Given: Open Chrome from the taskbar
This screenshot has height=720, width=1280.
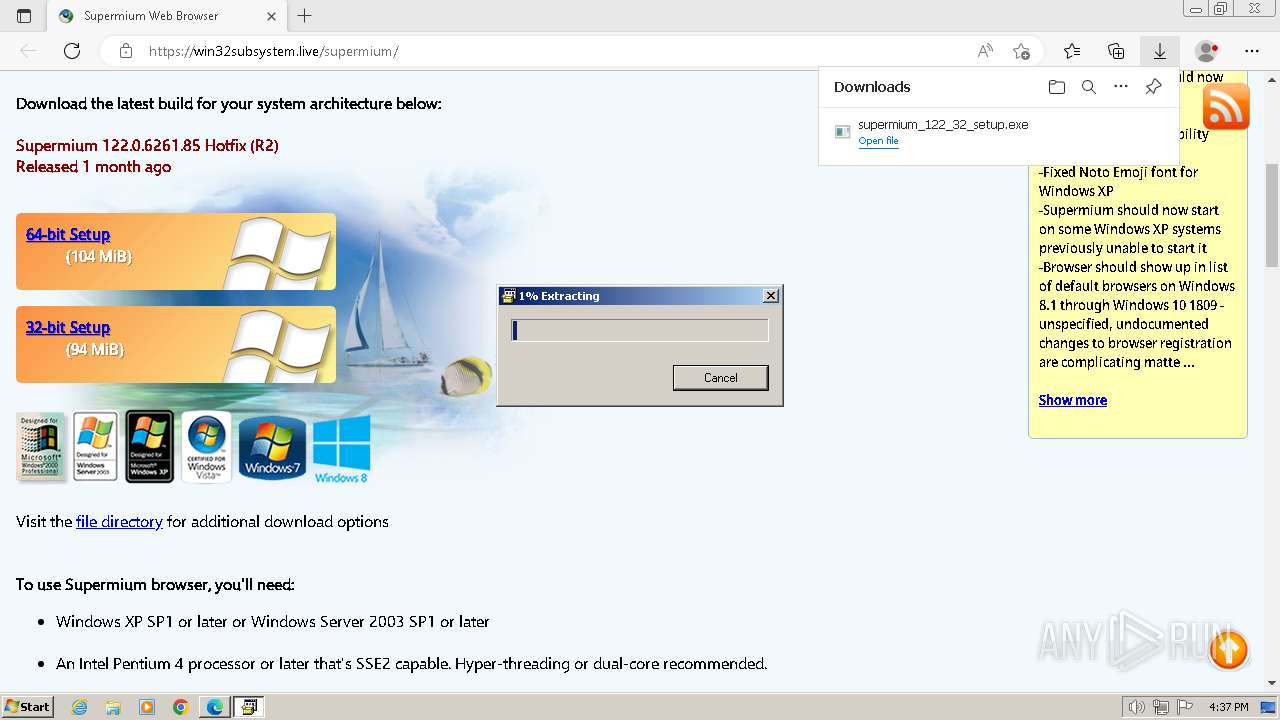Looking at the screenshot, I should [x=181, y=707].
